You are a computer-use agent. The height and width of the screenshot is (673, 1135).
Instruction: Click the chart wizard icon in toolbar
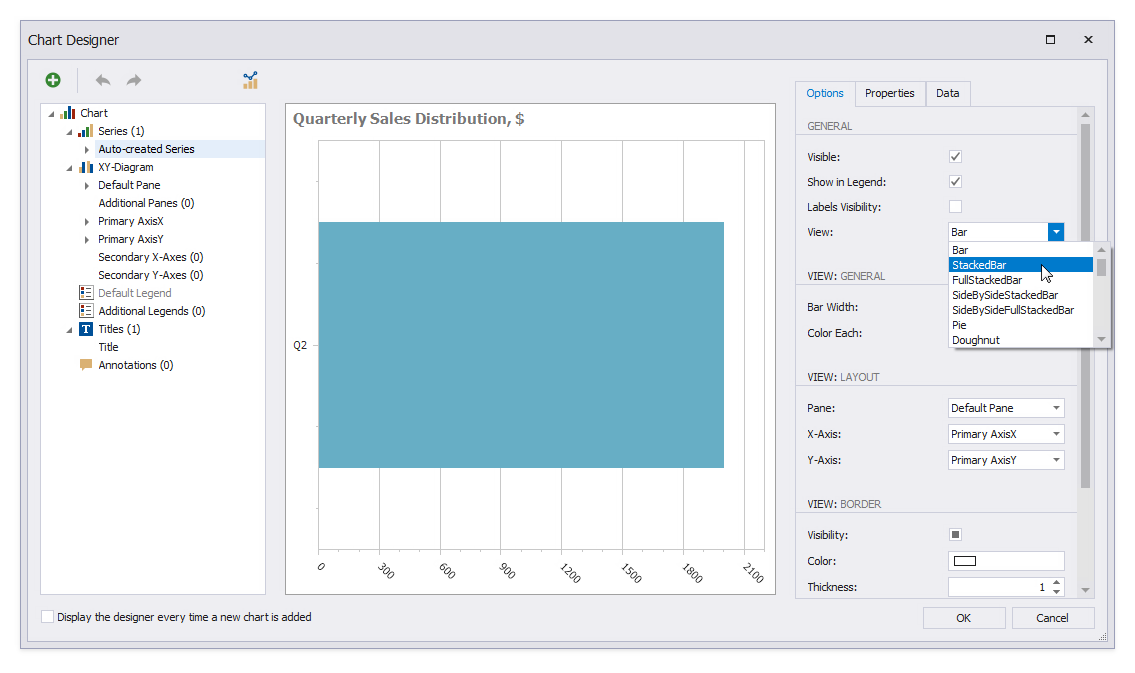[250, 80]
